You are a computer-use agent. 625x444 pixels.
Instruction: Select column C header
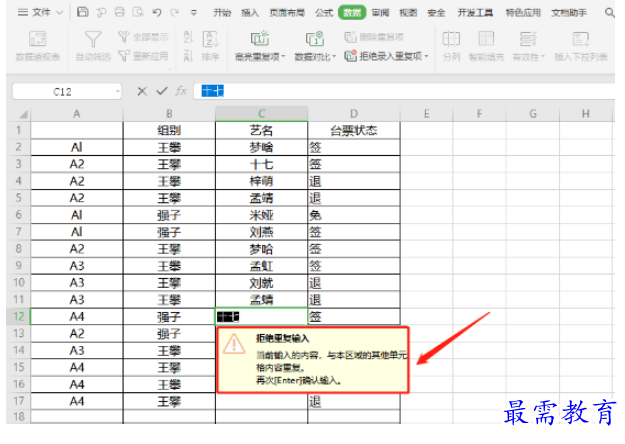coord(261,114)
